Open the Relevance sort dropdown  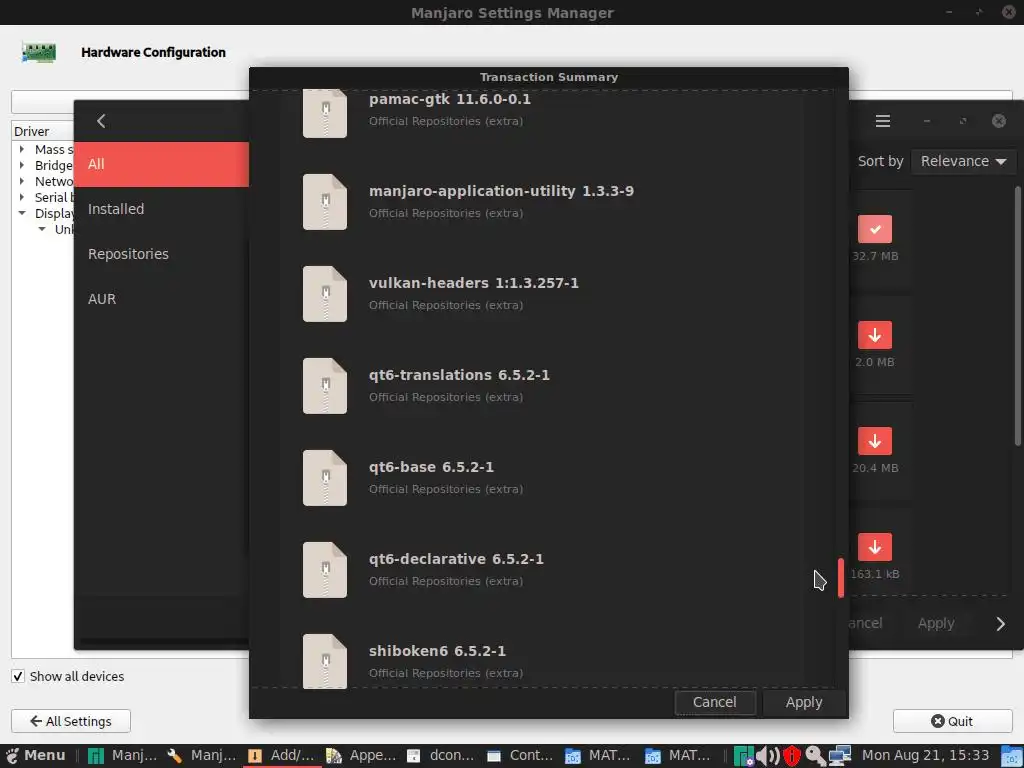pos(963,161)
